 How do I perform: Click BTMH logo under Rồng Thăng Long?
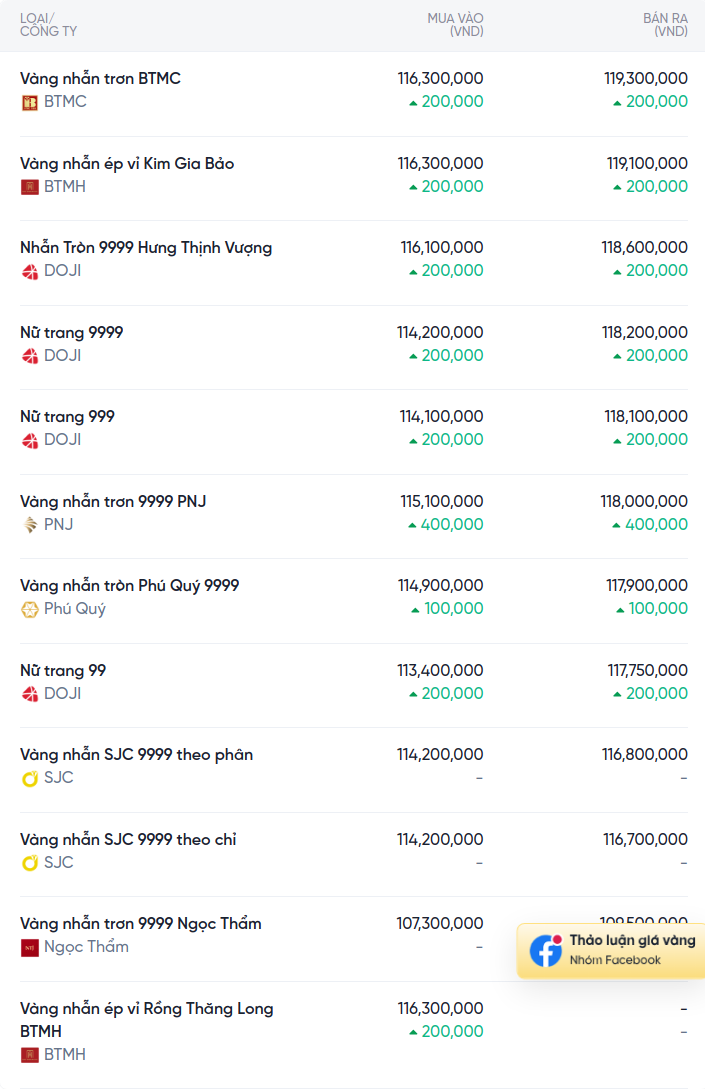point(30,1055)
